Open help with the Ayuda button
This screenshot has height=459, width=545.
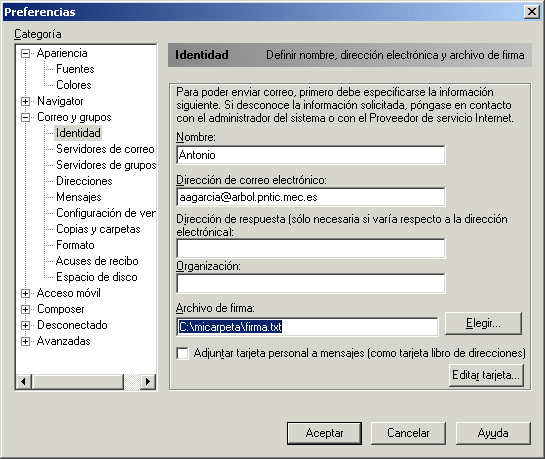493,433
